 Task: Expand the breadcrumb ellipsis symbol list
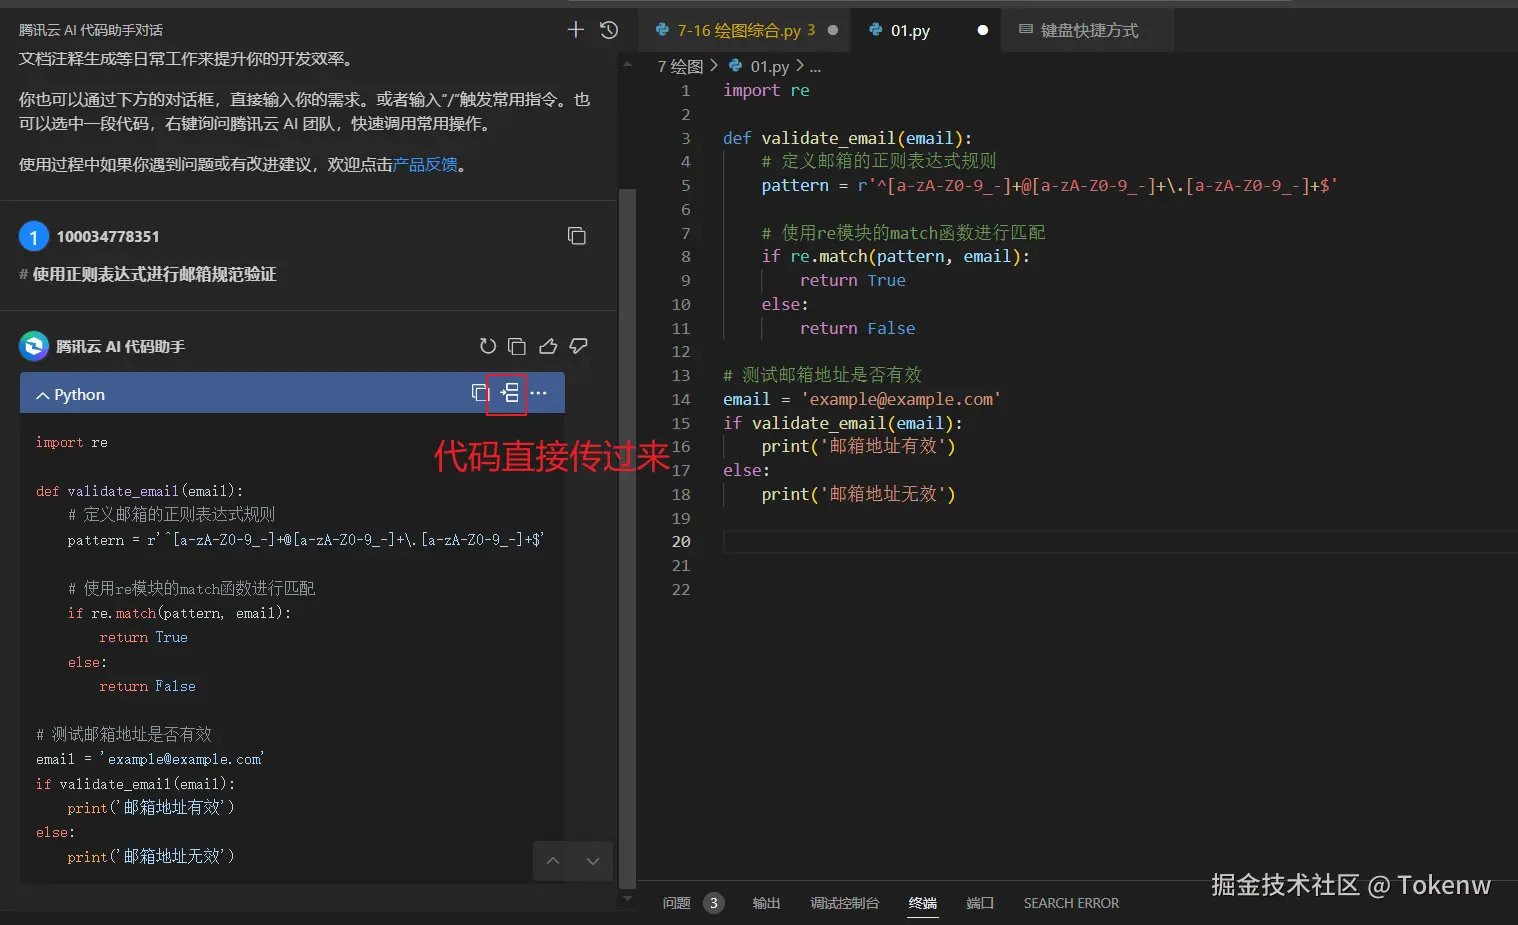(x=815, y=67)
